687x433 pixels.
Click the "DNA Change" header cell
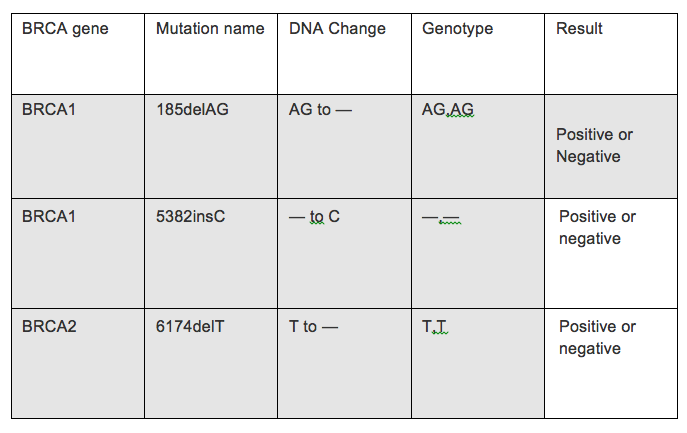337,29
